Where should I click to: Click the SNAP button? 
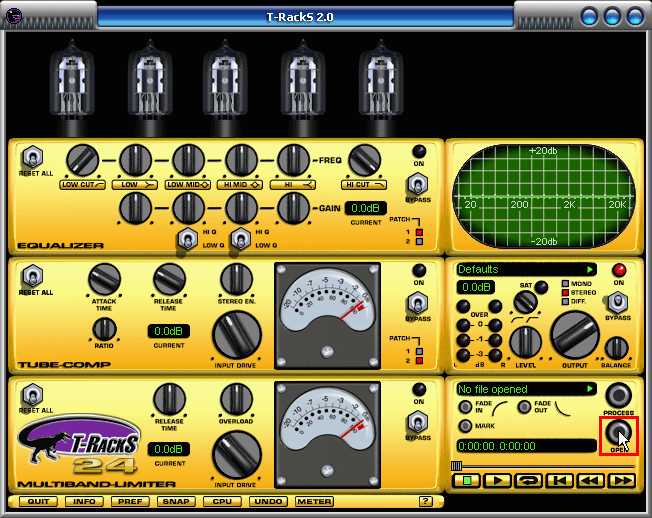(x=176, y=501)
